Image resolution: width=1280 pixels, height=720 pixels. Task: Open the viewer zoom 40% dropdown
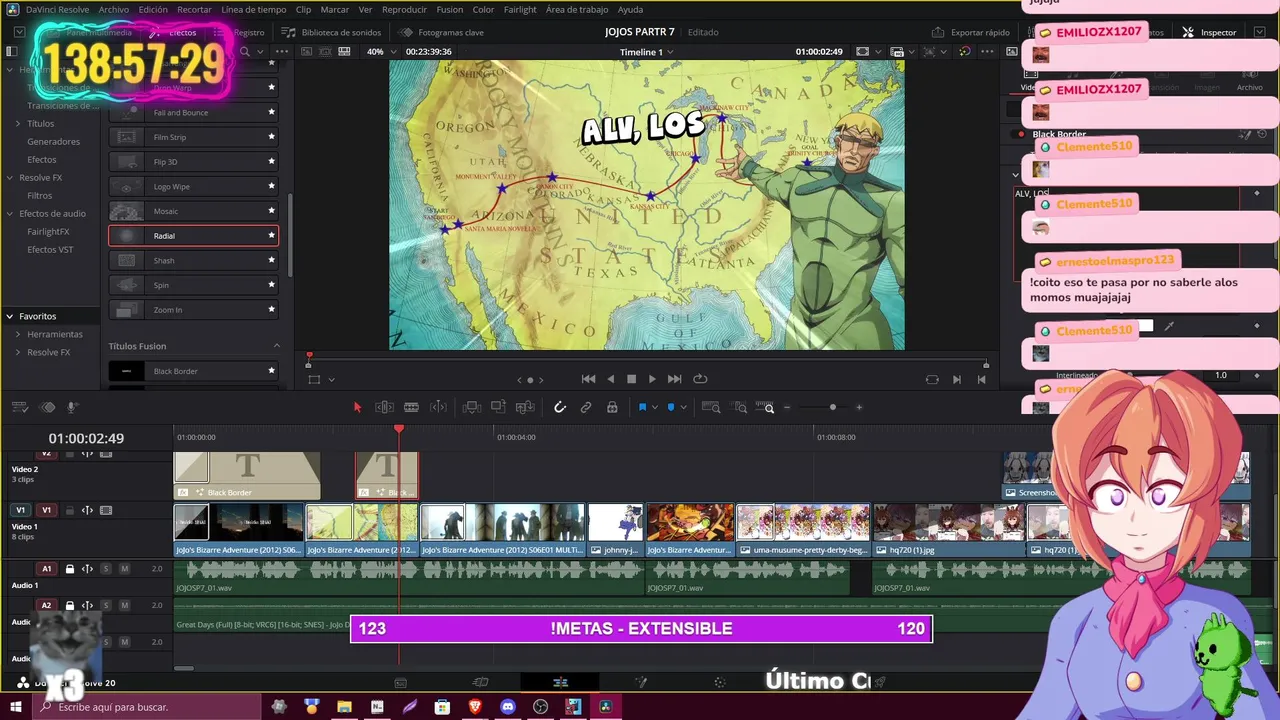coord(380,52)
